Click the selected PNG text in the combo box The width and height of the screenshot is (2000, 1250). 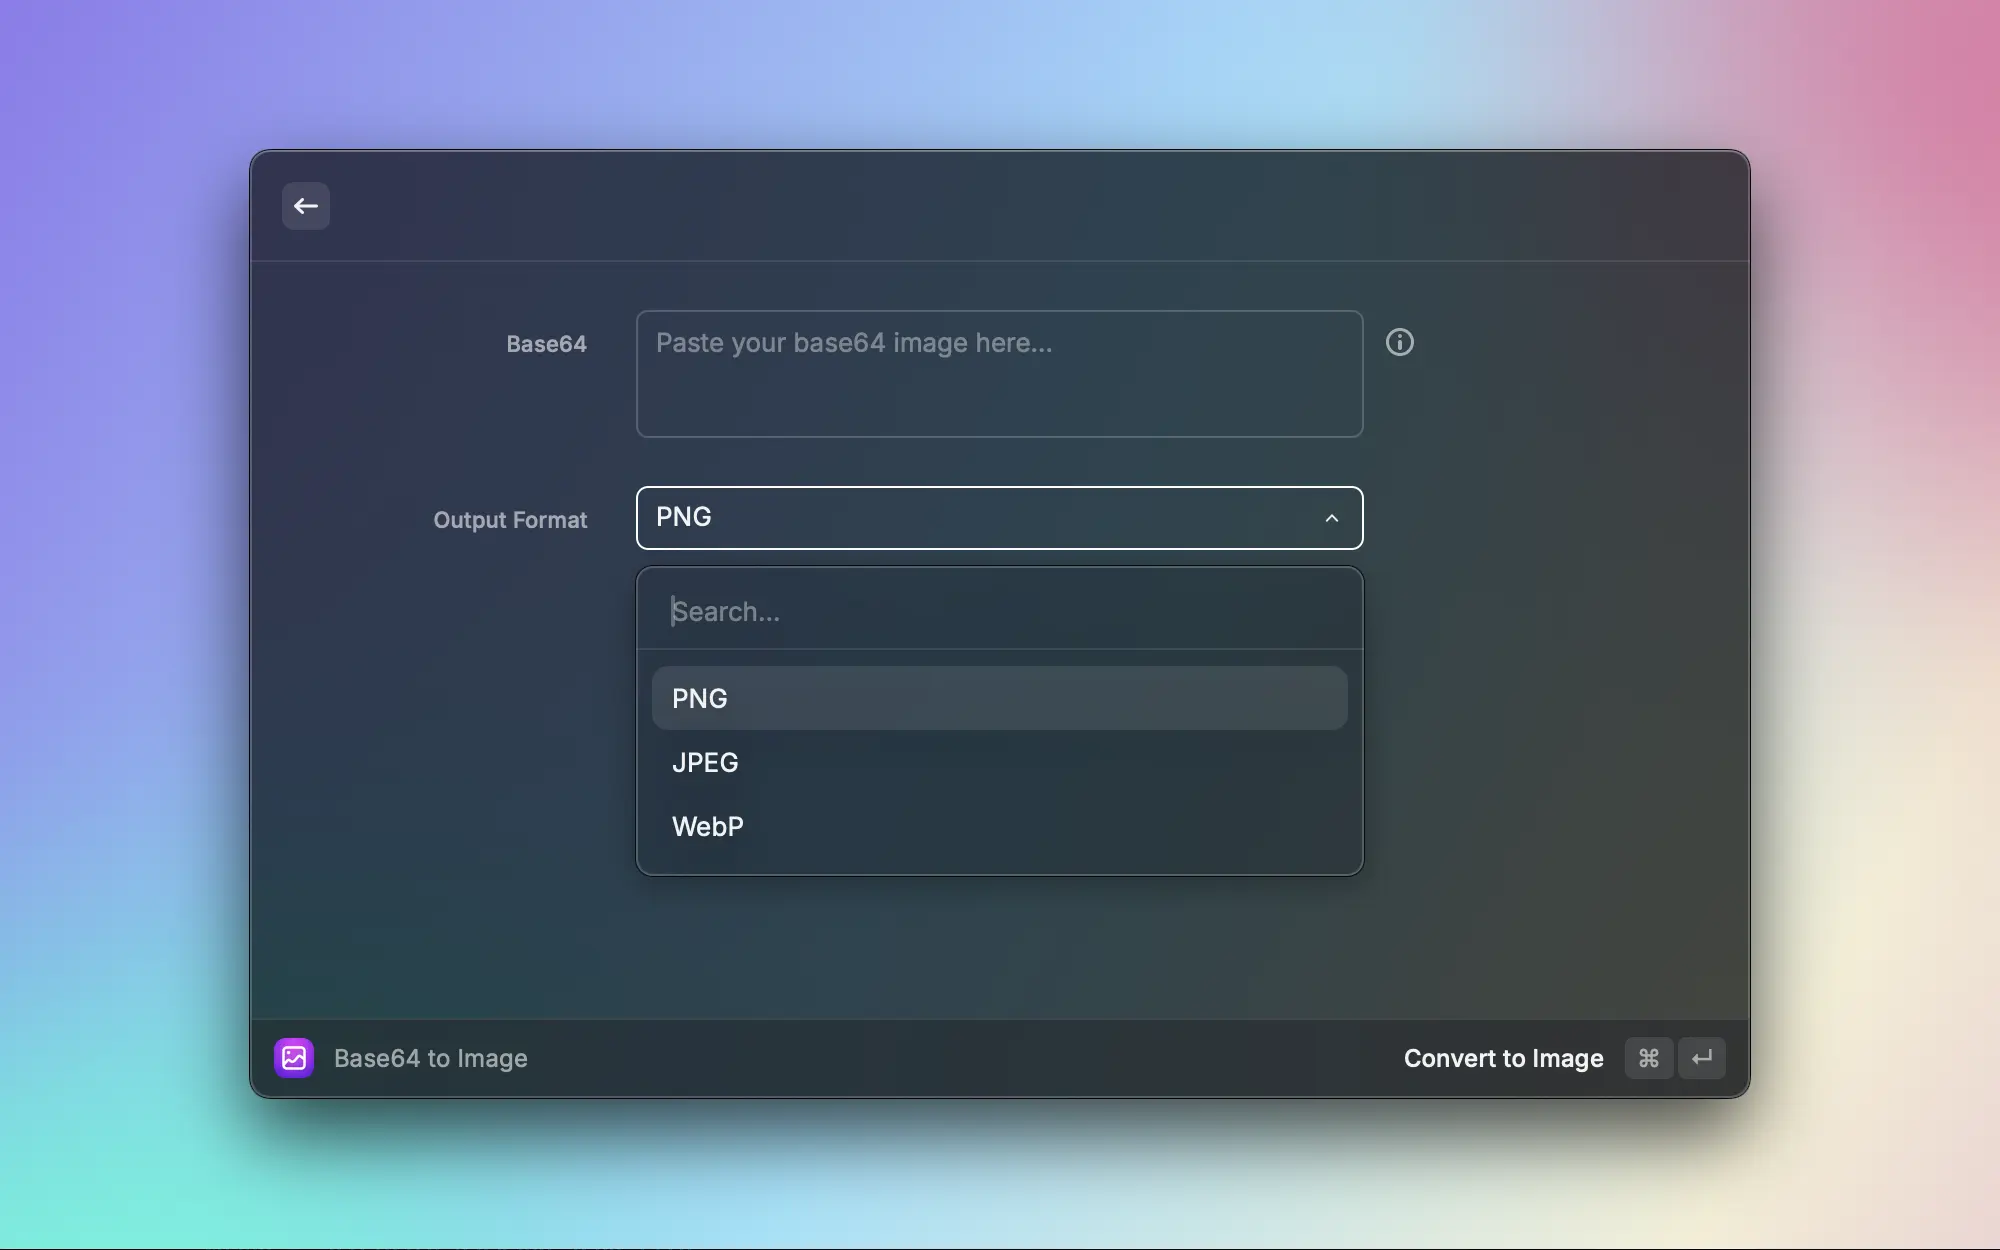click(684, 517)
